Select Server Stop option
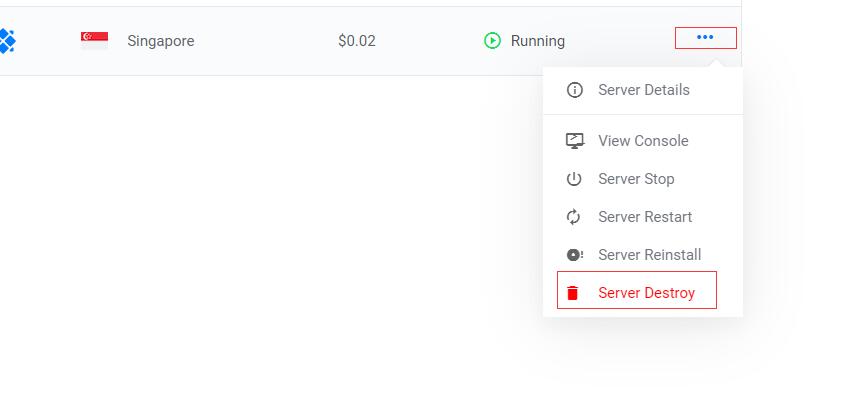 click(x=643, y=179)
